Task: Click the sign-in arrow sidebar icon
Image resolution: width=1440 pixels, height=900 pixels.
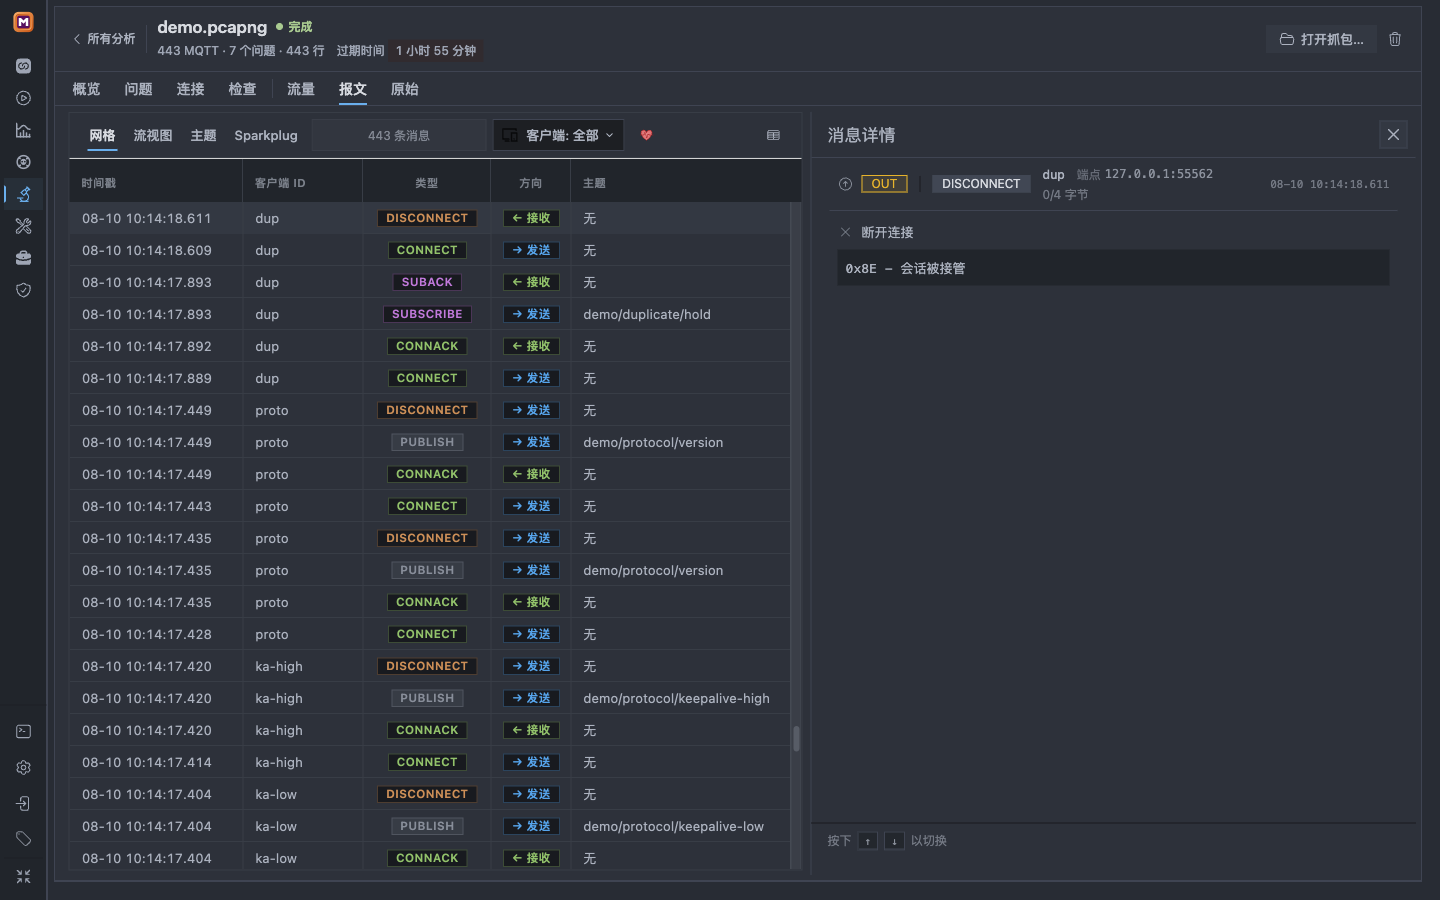Action: 23,804
